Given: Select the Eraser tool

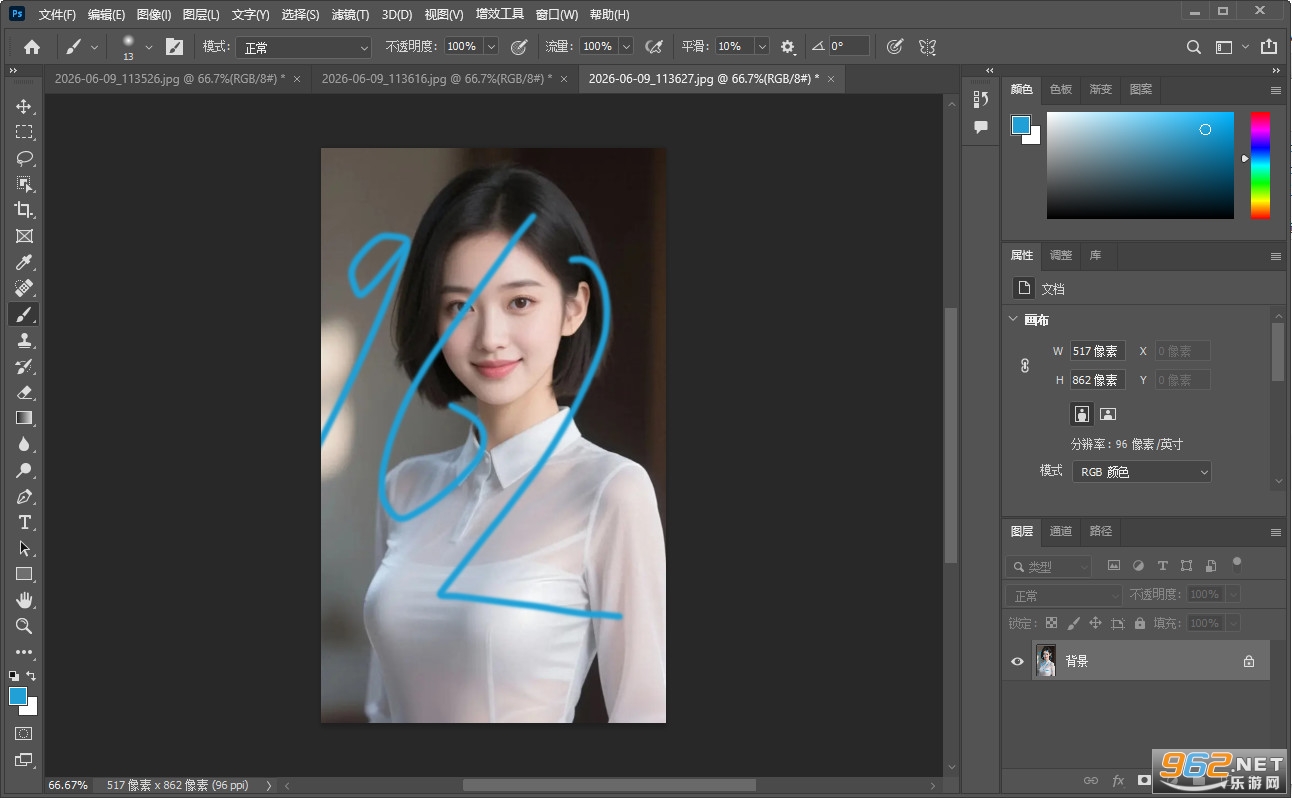Looking at the screenshot, I should (24, 392).
